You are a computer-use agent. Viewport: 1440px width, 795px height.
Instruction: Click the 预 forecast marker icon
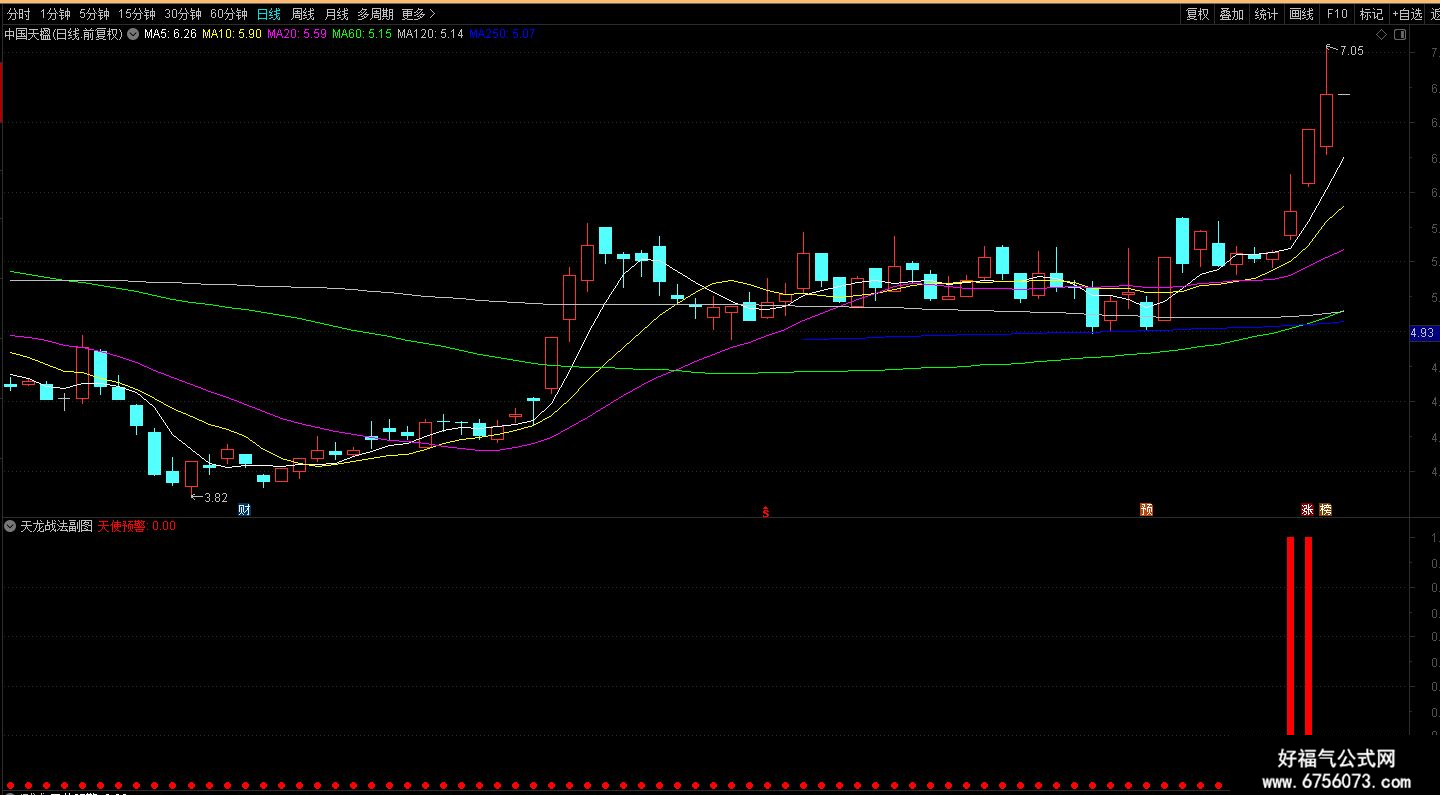1146,510
